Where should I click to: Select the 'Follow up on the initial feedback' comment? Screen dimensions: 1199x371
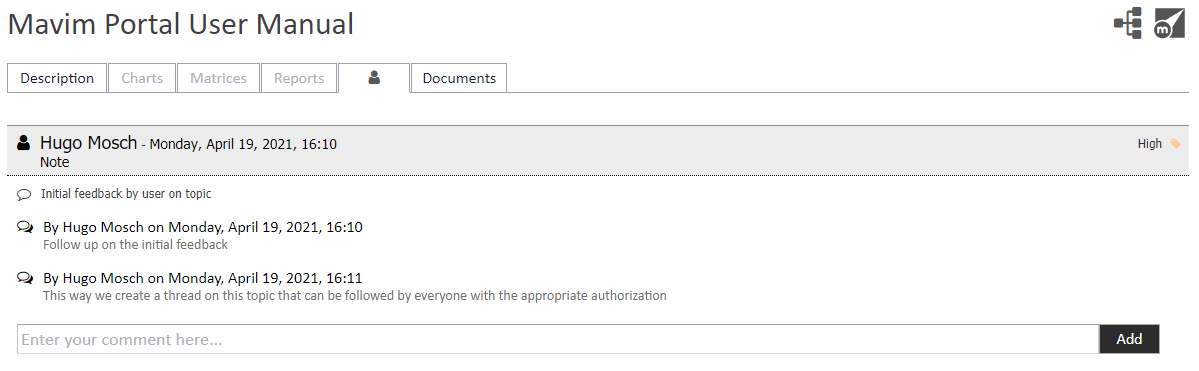135,246
